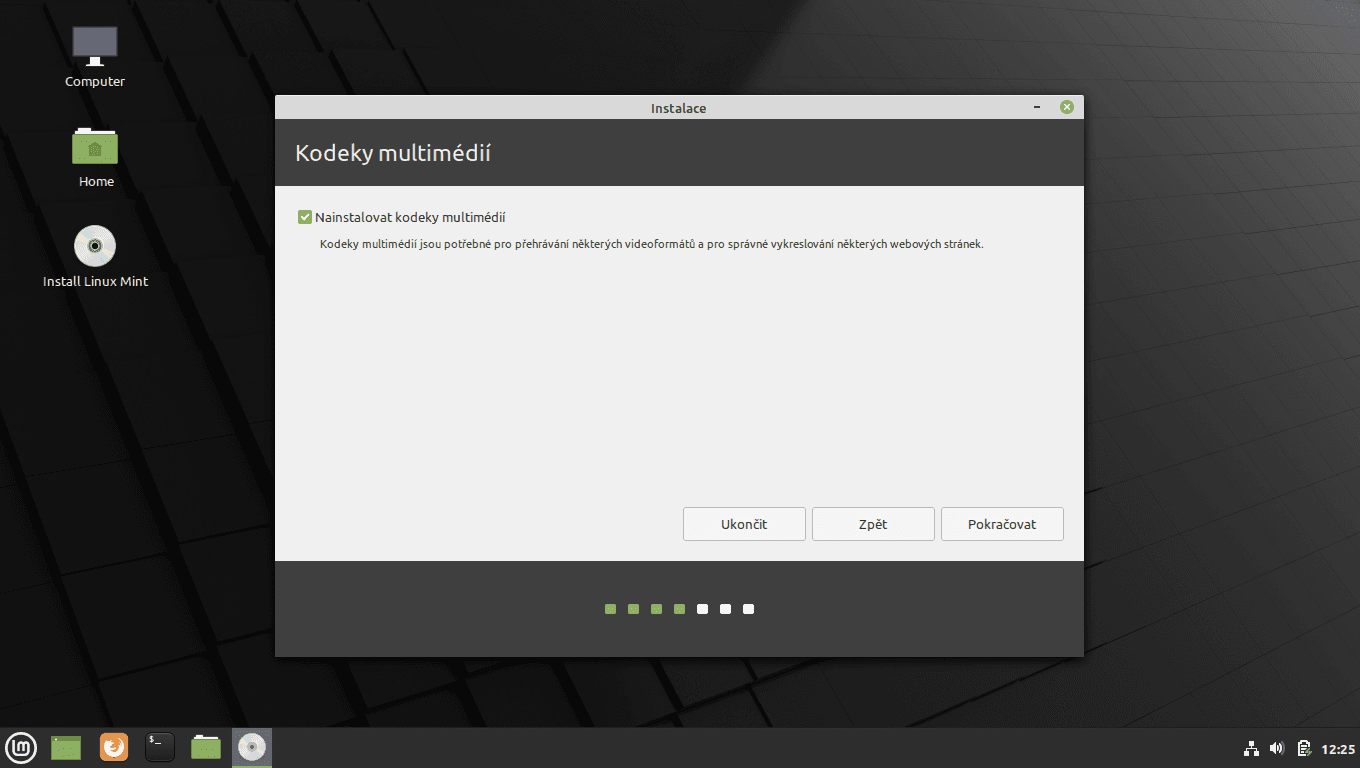Close the Instalace installer window

tap(1066, 106)
